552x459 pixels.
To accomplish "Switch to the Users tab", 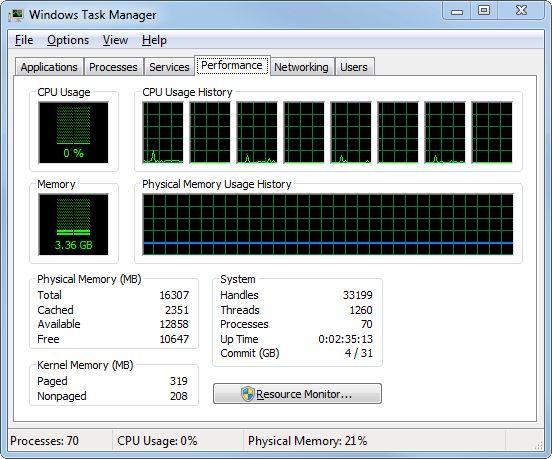I will 354,67.
